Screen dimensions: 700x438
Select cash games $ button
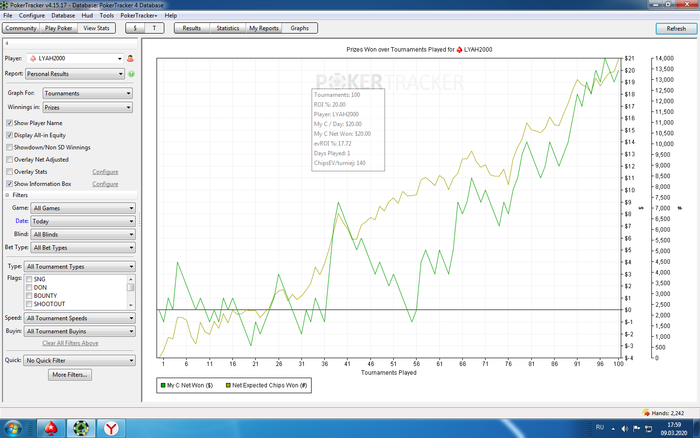pos(135,28)
